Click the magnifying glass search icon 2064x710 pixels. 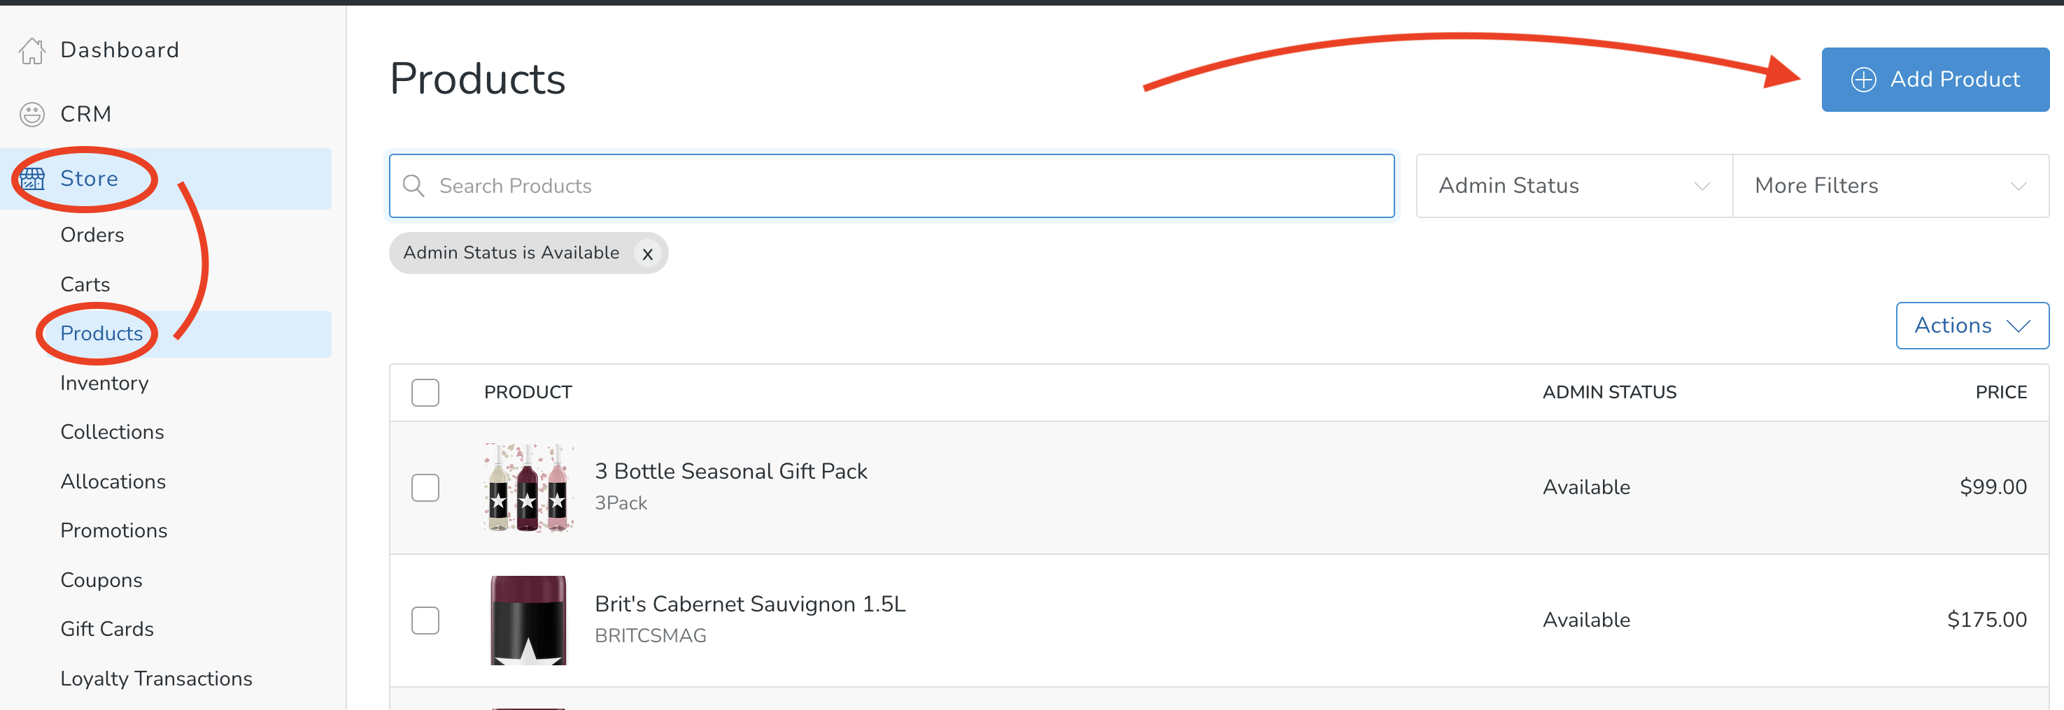(414, 186)
